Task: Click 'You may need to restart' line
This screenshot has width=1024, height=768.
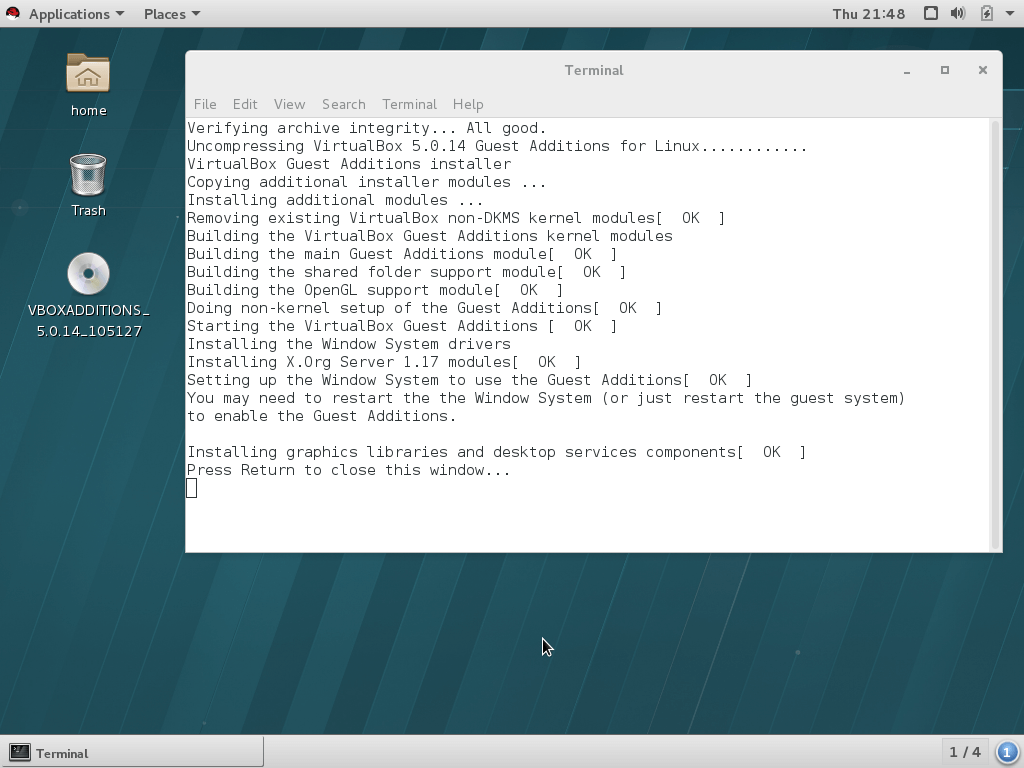Action: pyautogui.click(x=546, y=398)
